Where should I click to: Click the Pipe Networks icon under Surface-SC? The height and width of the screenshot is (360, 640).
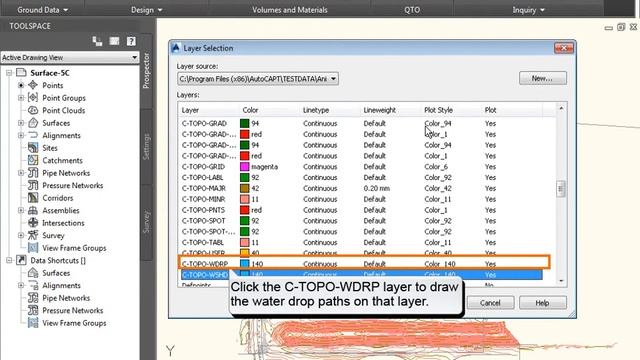[33, 173]
